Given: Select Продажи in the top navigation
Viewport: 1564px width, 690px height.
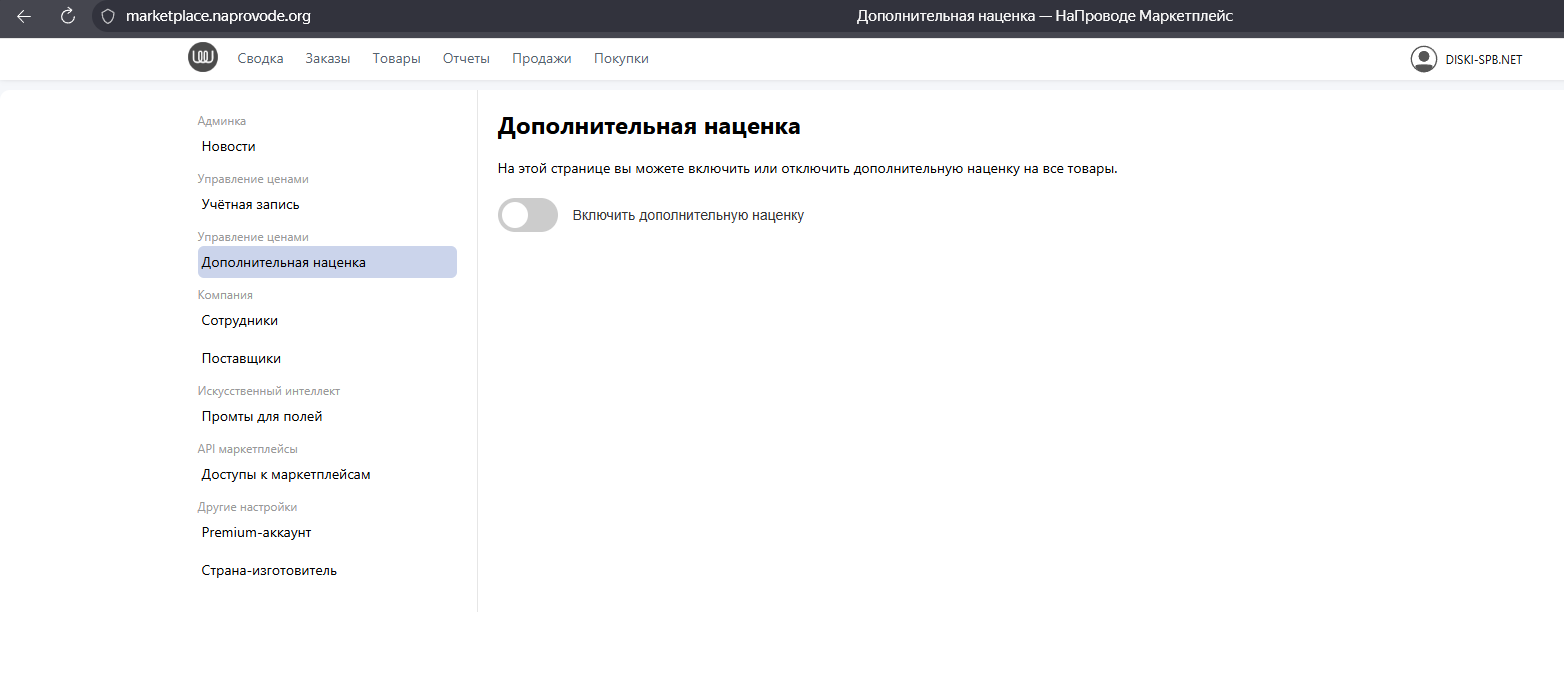Looking at the screenshot, I should click(541, 59).
